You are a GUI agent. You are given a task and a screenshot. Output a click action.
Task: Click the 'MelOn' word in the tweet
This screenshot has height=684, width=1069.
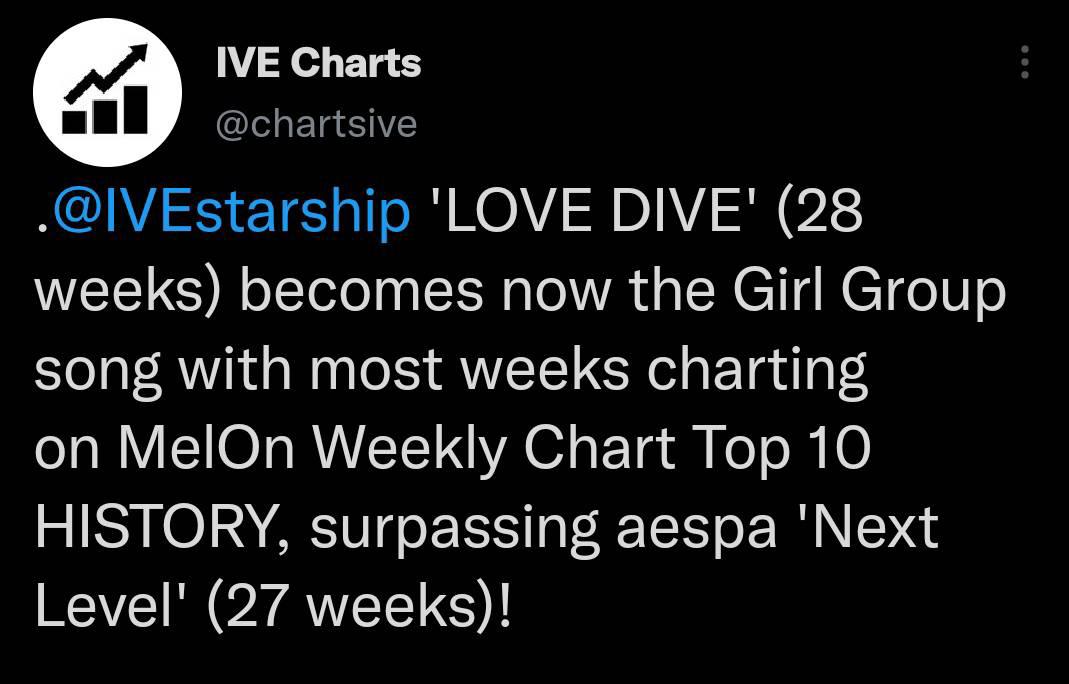point(207,448)
